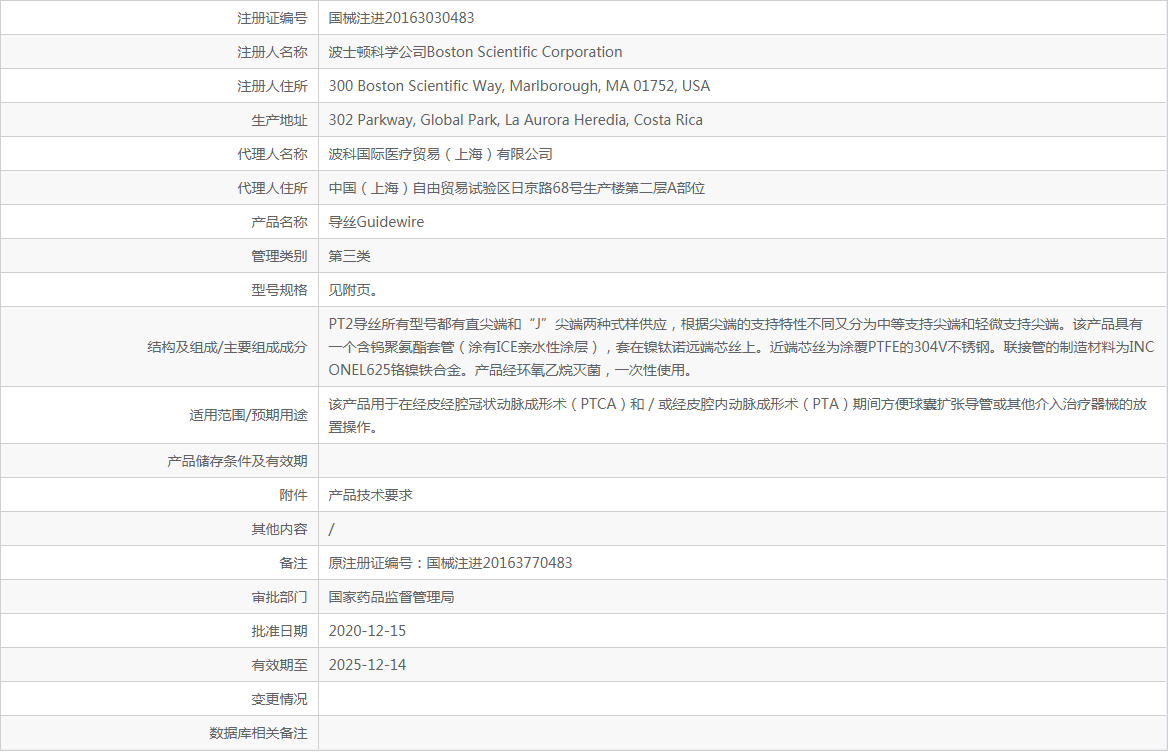
Task: Click the 有效期至 label
Action: (280, 665)
